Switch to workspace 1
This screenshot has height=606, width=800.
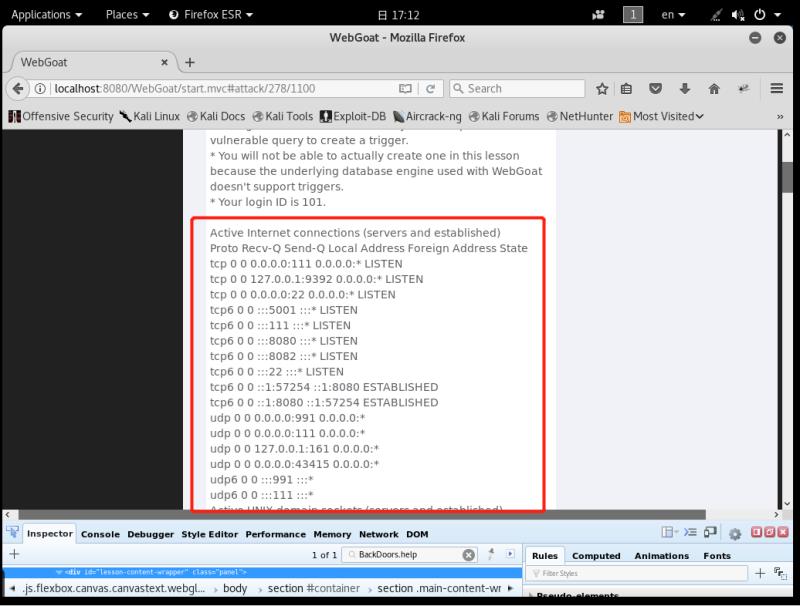(x=633, y=14)
